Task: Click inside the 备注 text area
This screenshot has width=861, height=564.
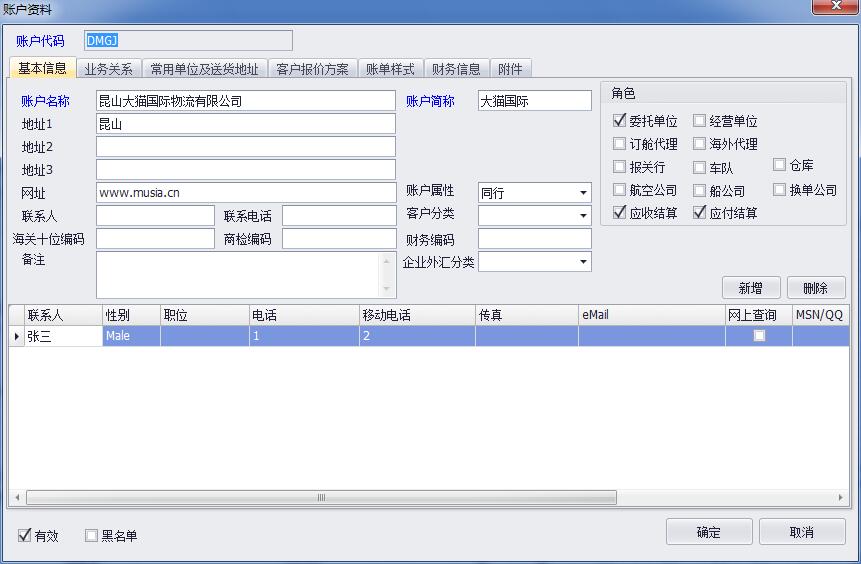Action: point(238,275)
